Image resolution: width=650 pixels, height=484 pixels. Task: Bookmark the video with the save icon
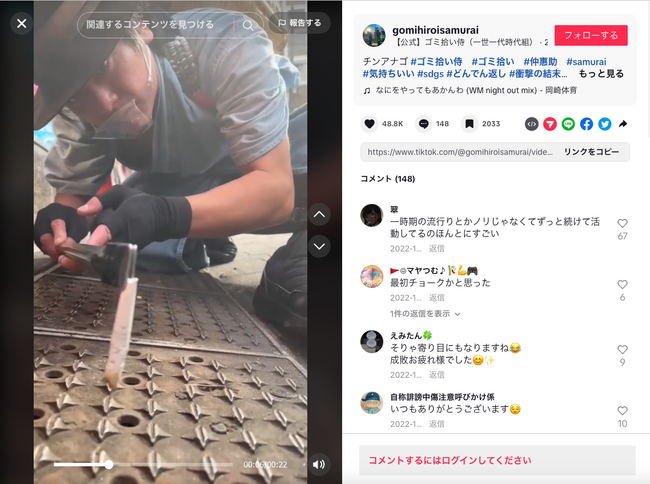(x=469, y=124)
